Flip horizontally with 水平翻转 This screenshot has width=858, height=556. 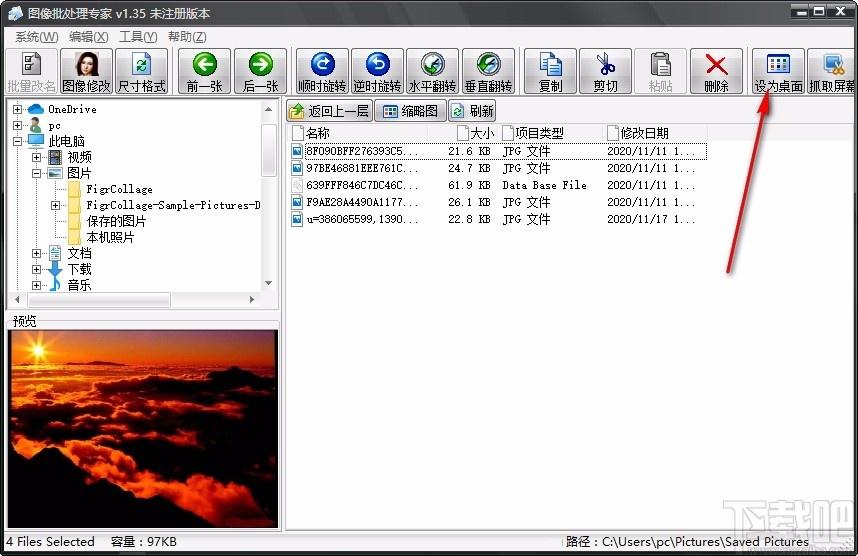(433, 71)
